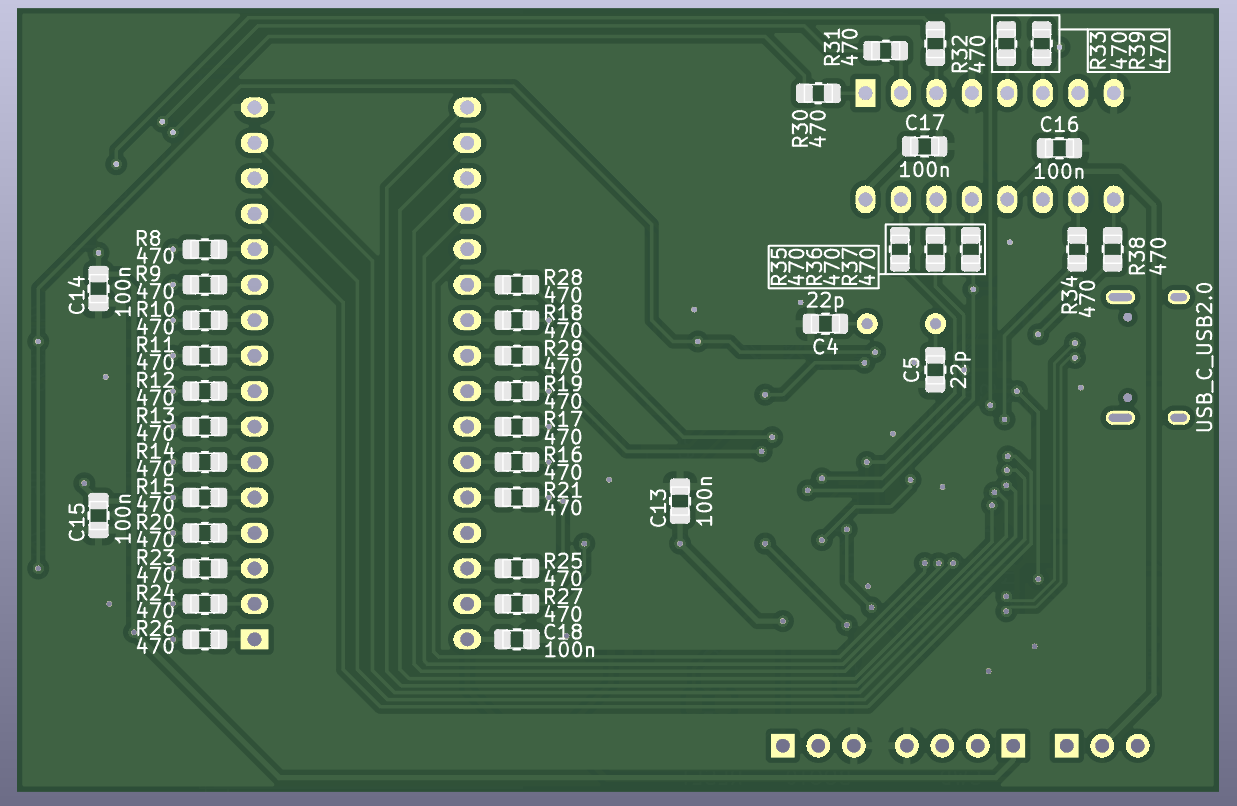Click the C13 capacitor in board center
This screenshot has width=1237, height=806.
pos(680,500)
